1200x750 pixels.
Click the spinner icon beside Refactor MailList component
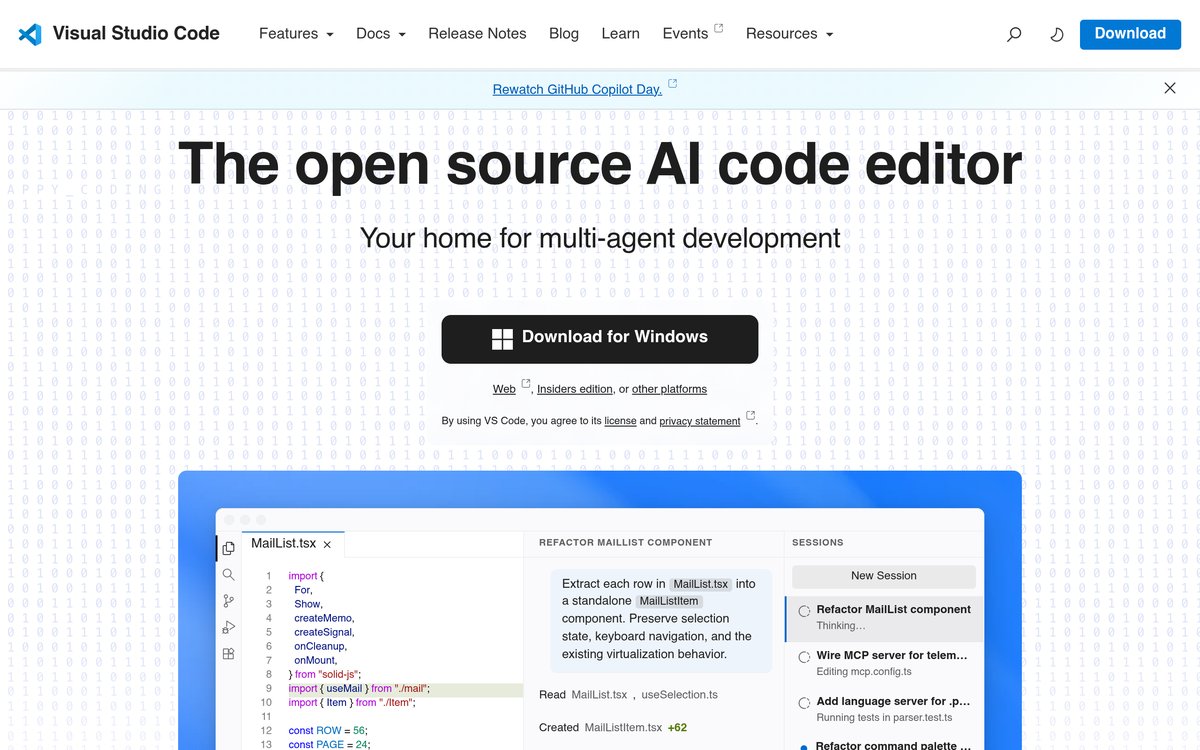coord(804,611)
